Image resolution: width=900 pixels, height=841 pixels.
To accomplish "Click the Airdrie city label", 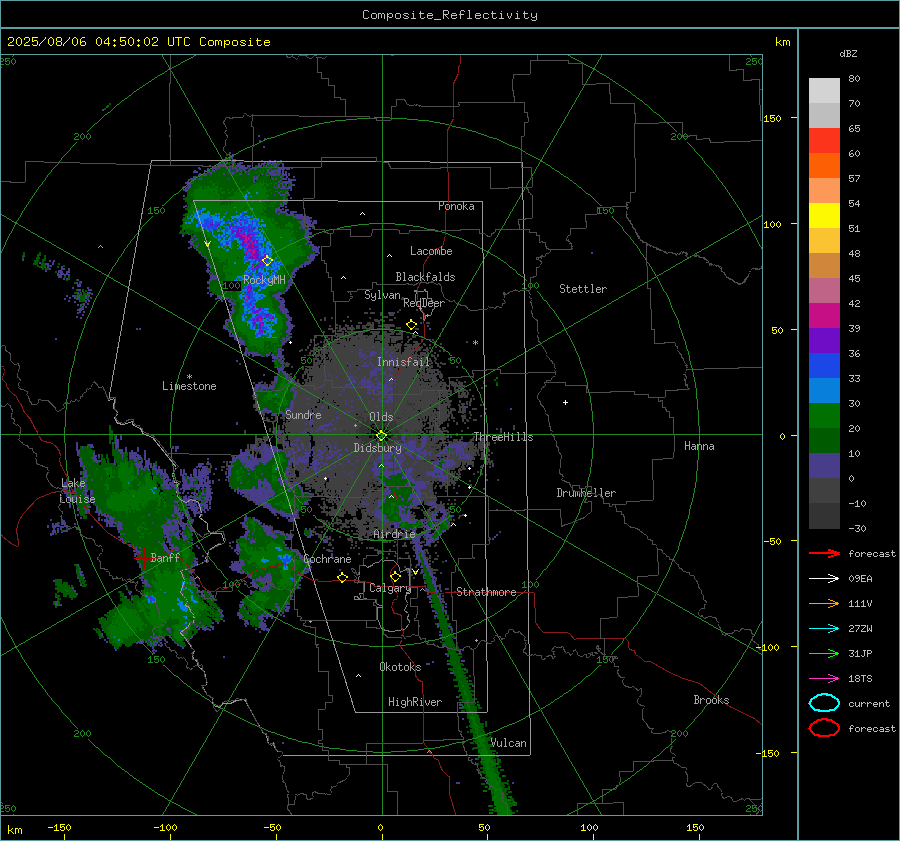I will [x=394, y=534].
